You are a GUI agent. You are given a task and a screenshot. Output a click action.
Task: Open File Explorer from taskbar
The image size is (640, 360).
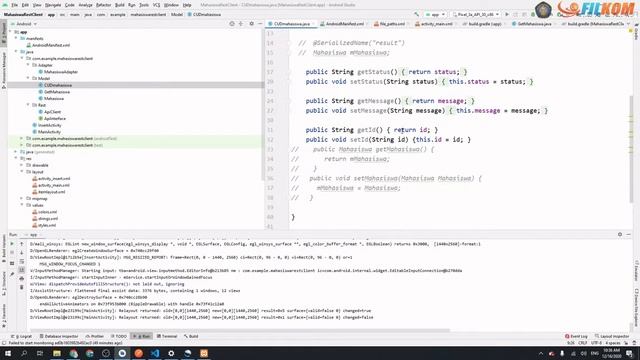pyautogui.click(x=57, y=353)
